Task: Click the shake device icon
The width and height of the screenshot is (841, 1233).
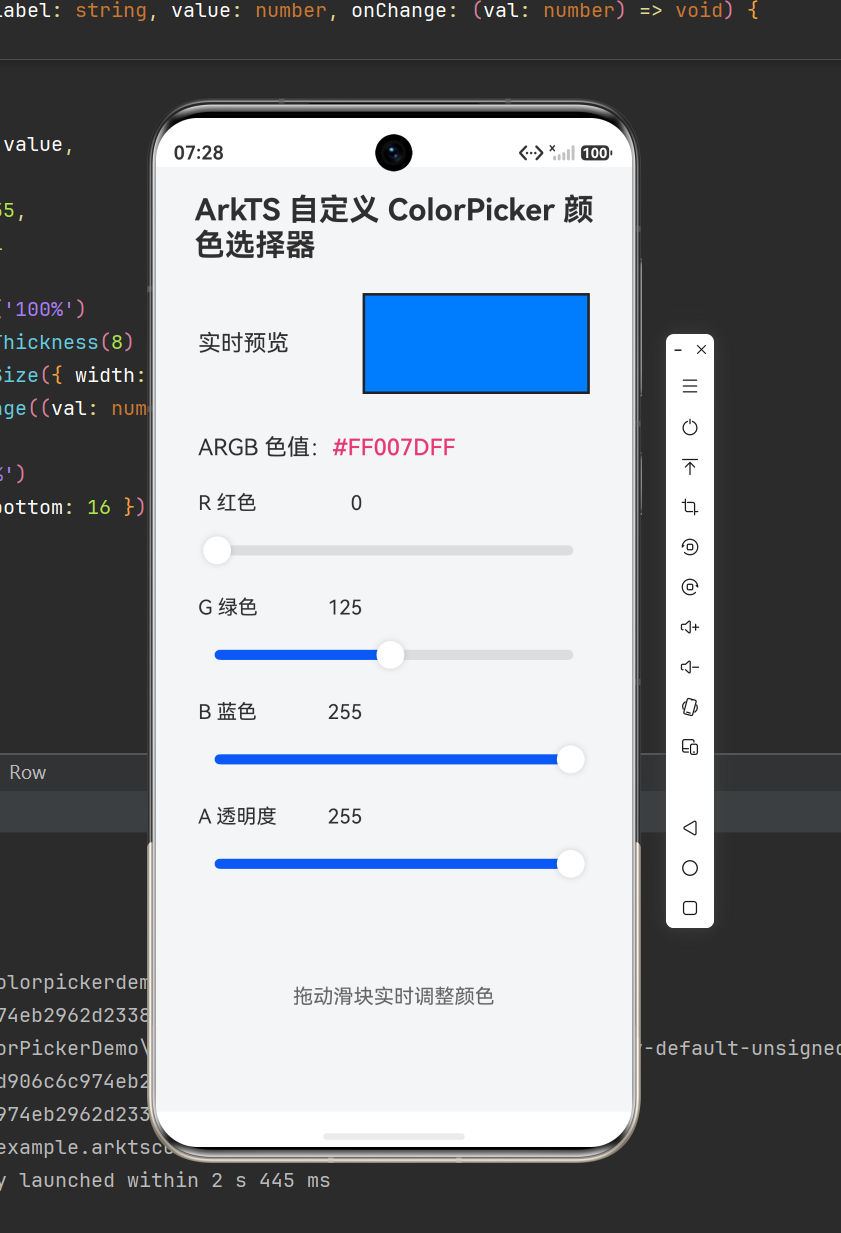Action: (x=690, y=707)
